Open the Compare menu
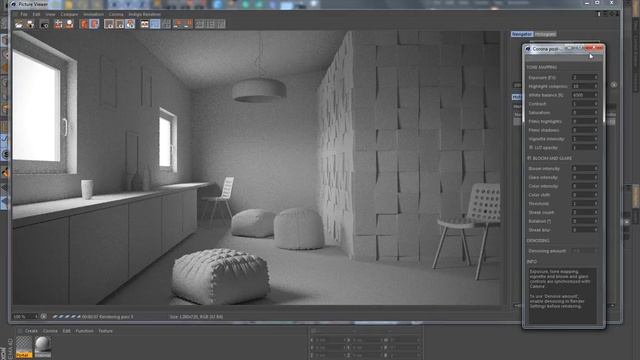Screen dimensions: 640x360 tap(69, 14)
